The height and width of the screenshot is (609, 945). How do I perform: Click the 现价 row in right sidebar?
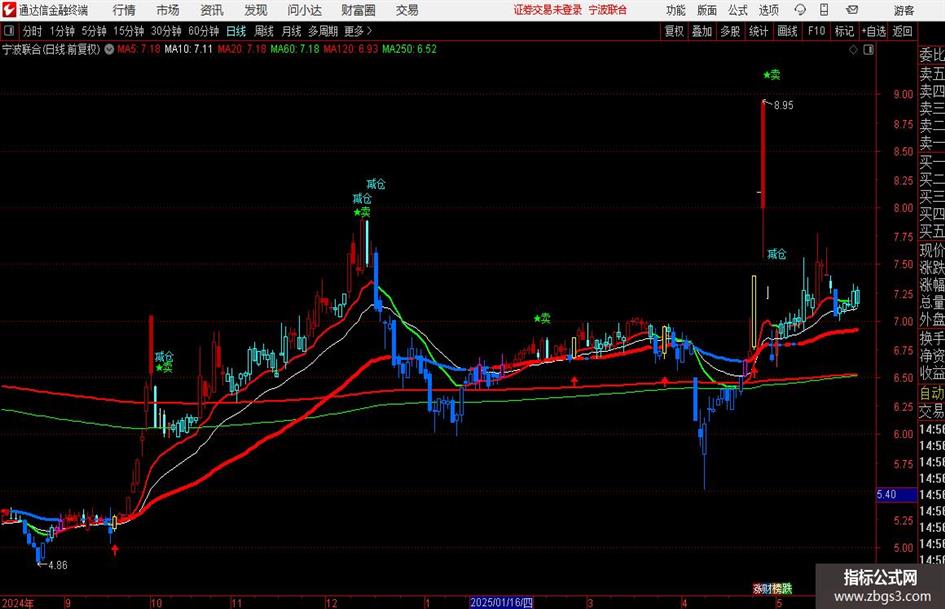(x=932, y=250)
